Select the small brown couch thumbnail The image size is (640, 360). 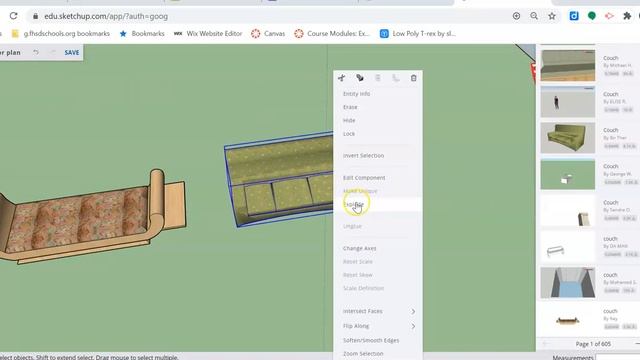pos(568,319)
